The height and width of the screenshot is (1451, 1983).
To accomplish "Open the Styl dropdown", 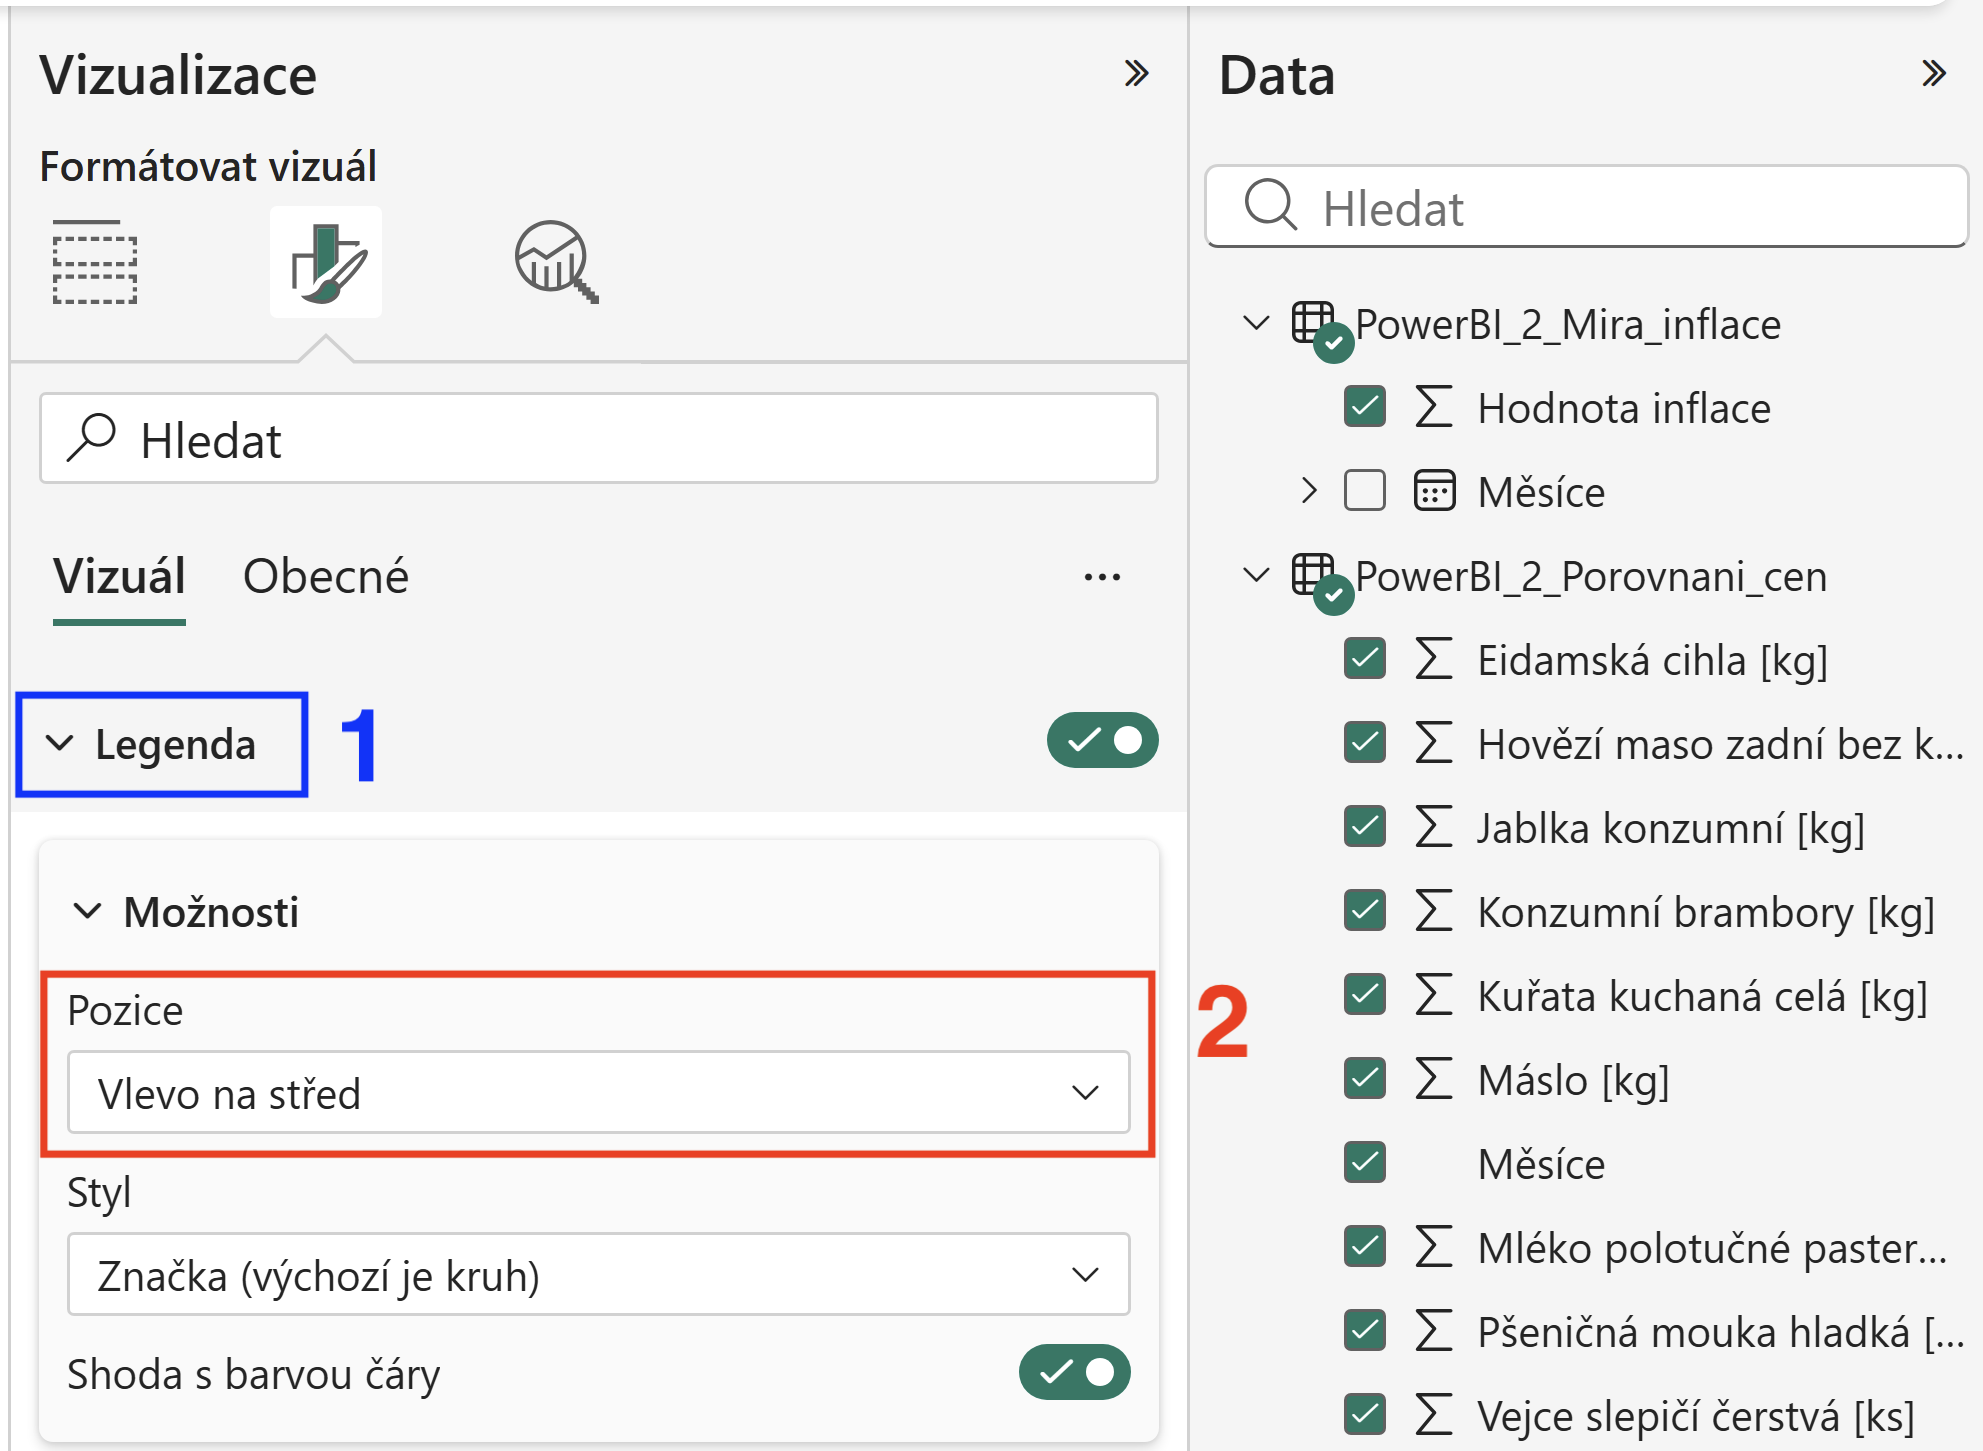I will point(598,1274).
